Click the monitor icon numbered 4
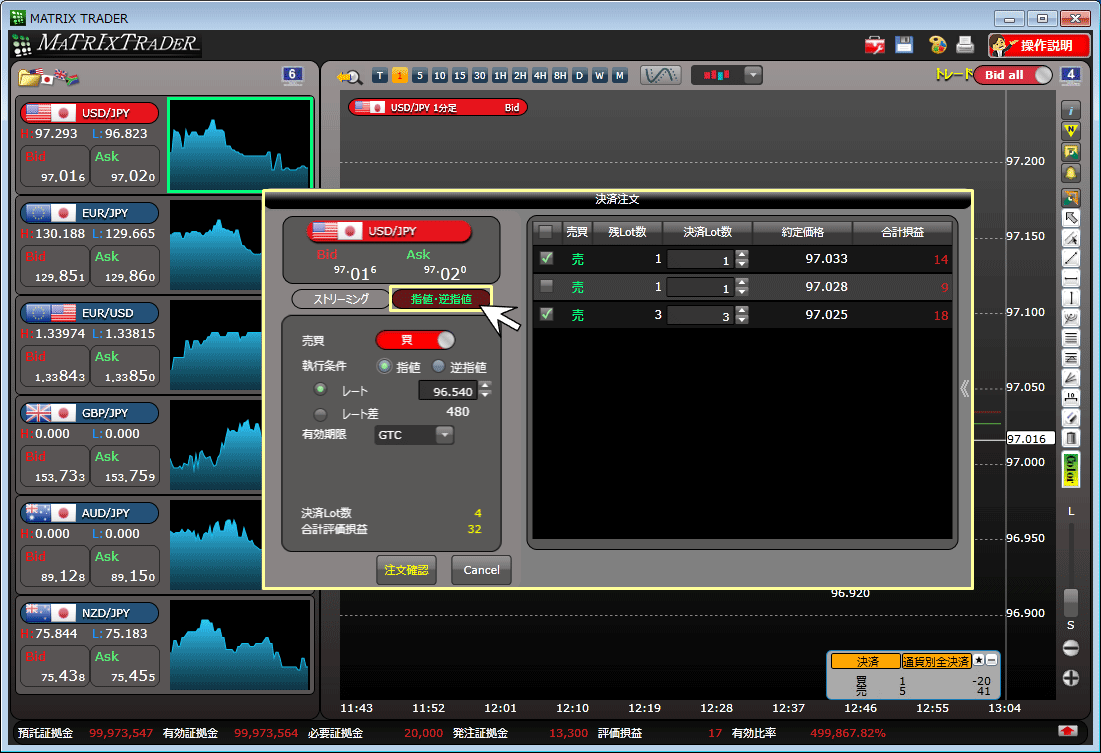This screenshot has width=1101, height=753. point(1070,75)
